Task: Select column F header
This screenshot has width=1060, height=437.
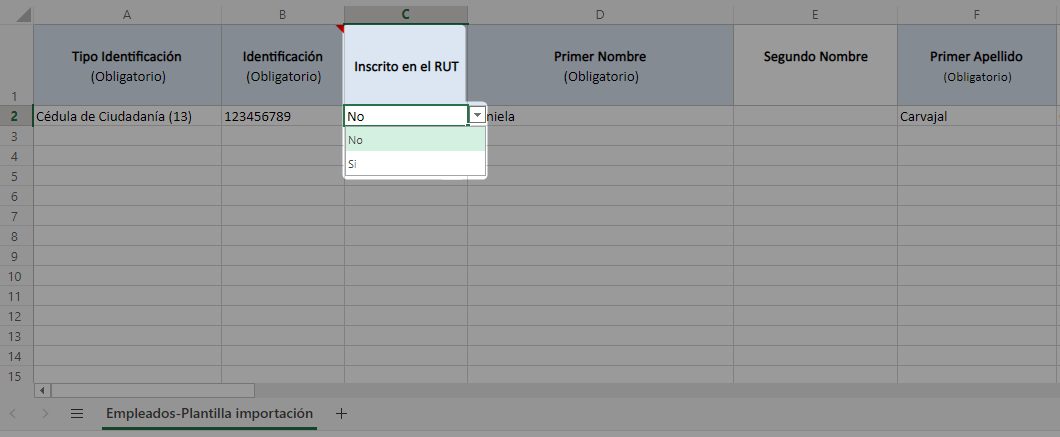Action: tap(976, 14)
